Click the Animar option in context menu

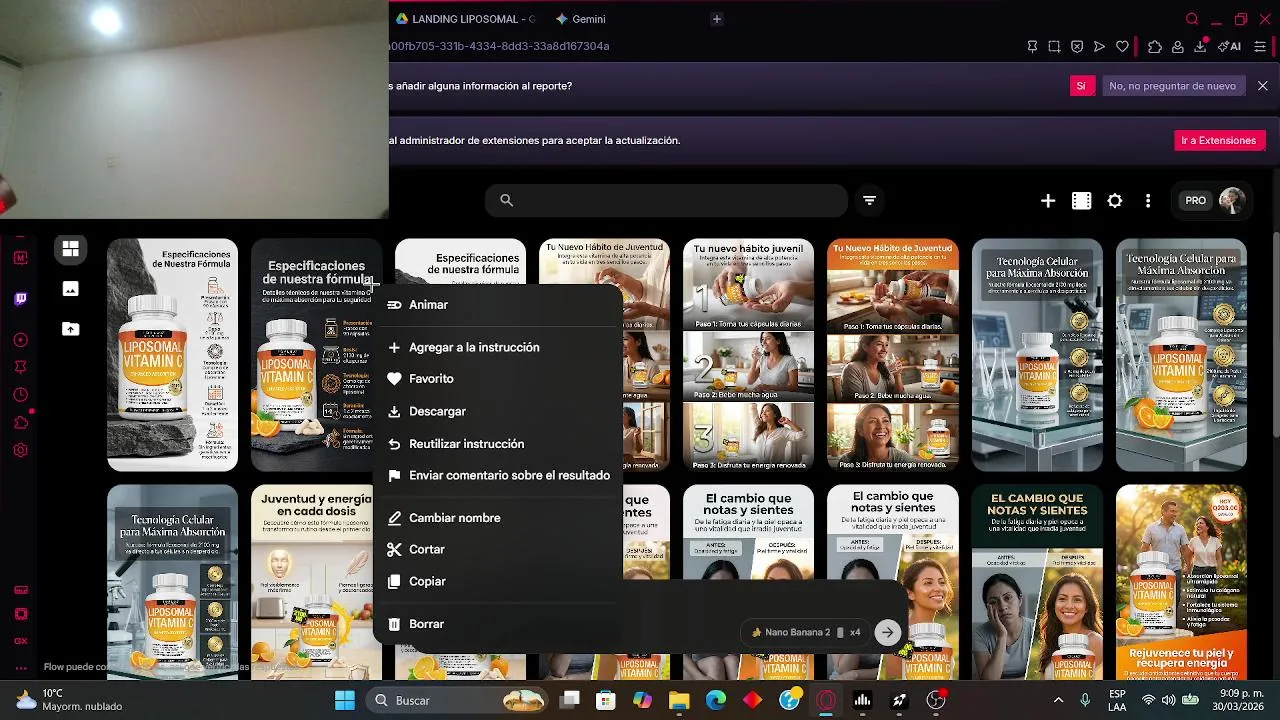(497, 305)
